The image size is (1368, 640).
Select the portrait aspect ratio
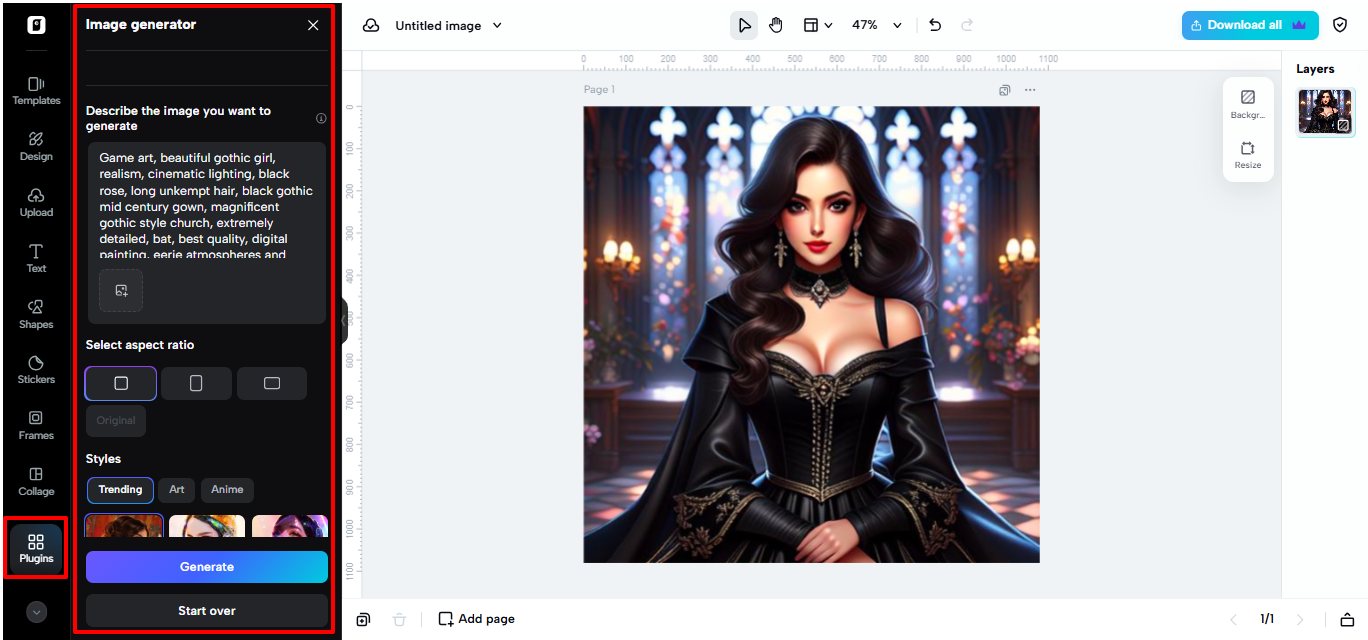pos(195,383)
